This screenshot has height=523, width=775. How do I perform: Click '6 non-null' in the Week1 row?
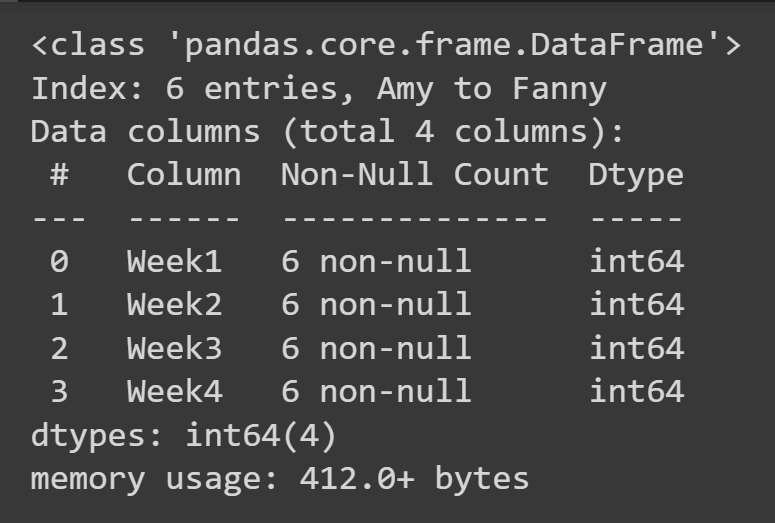(x=375, y=262)
